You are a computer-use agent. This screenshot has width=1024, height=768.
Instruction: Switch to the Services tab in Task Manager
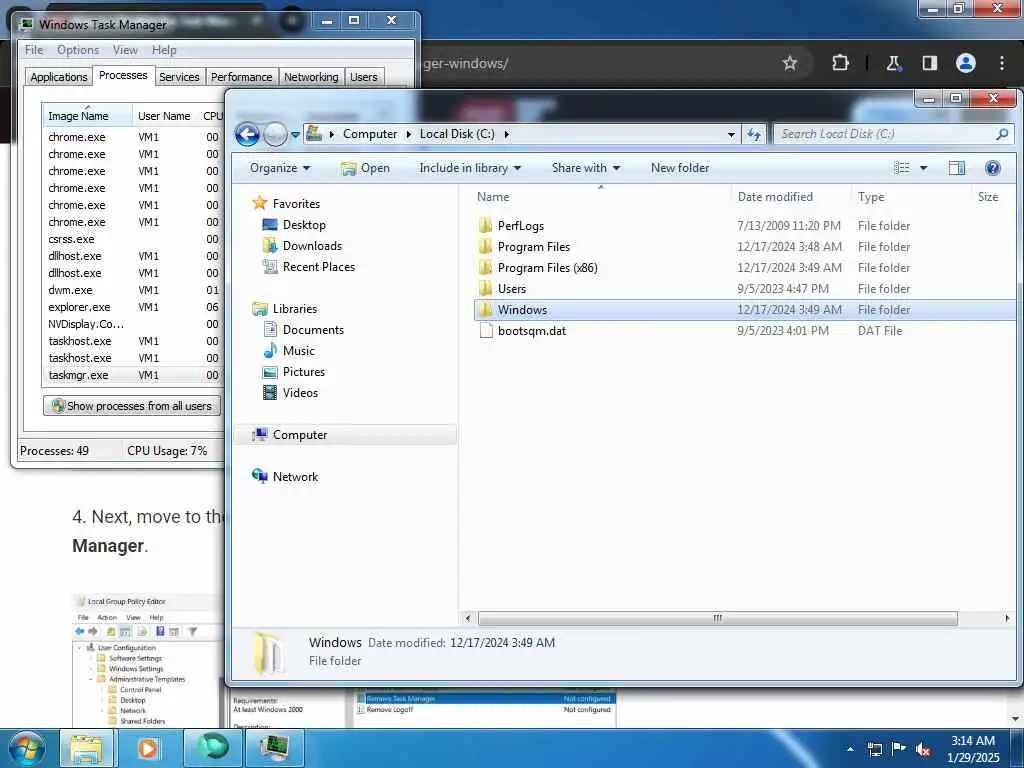(x=179, y=77)
